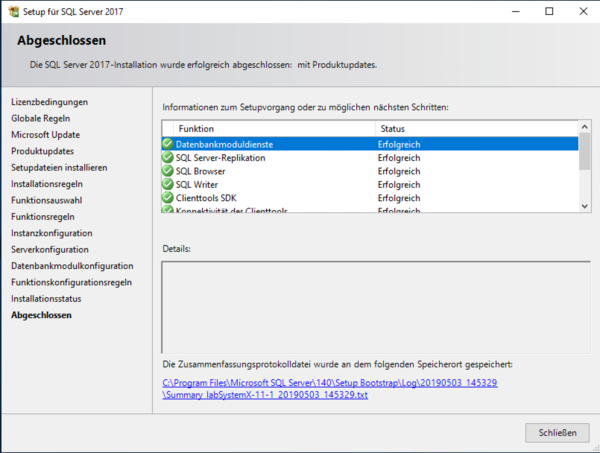Click the Funktion column header
This screenshot has width=600, height=453.
274,129
